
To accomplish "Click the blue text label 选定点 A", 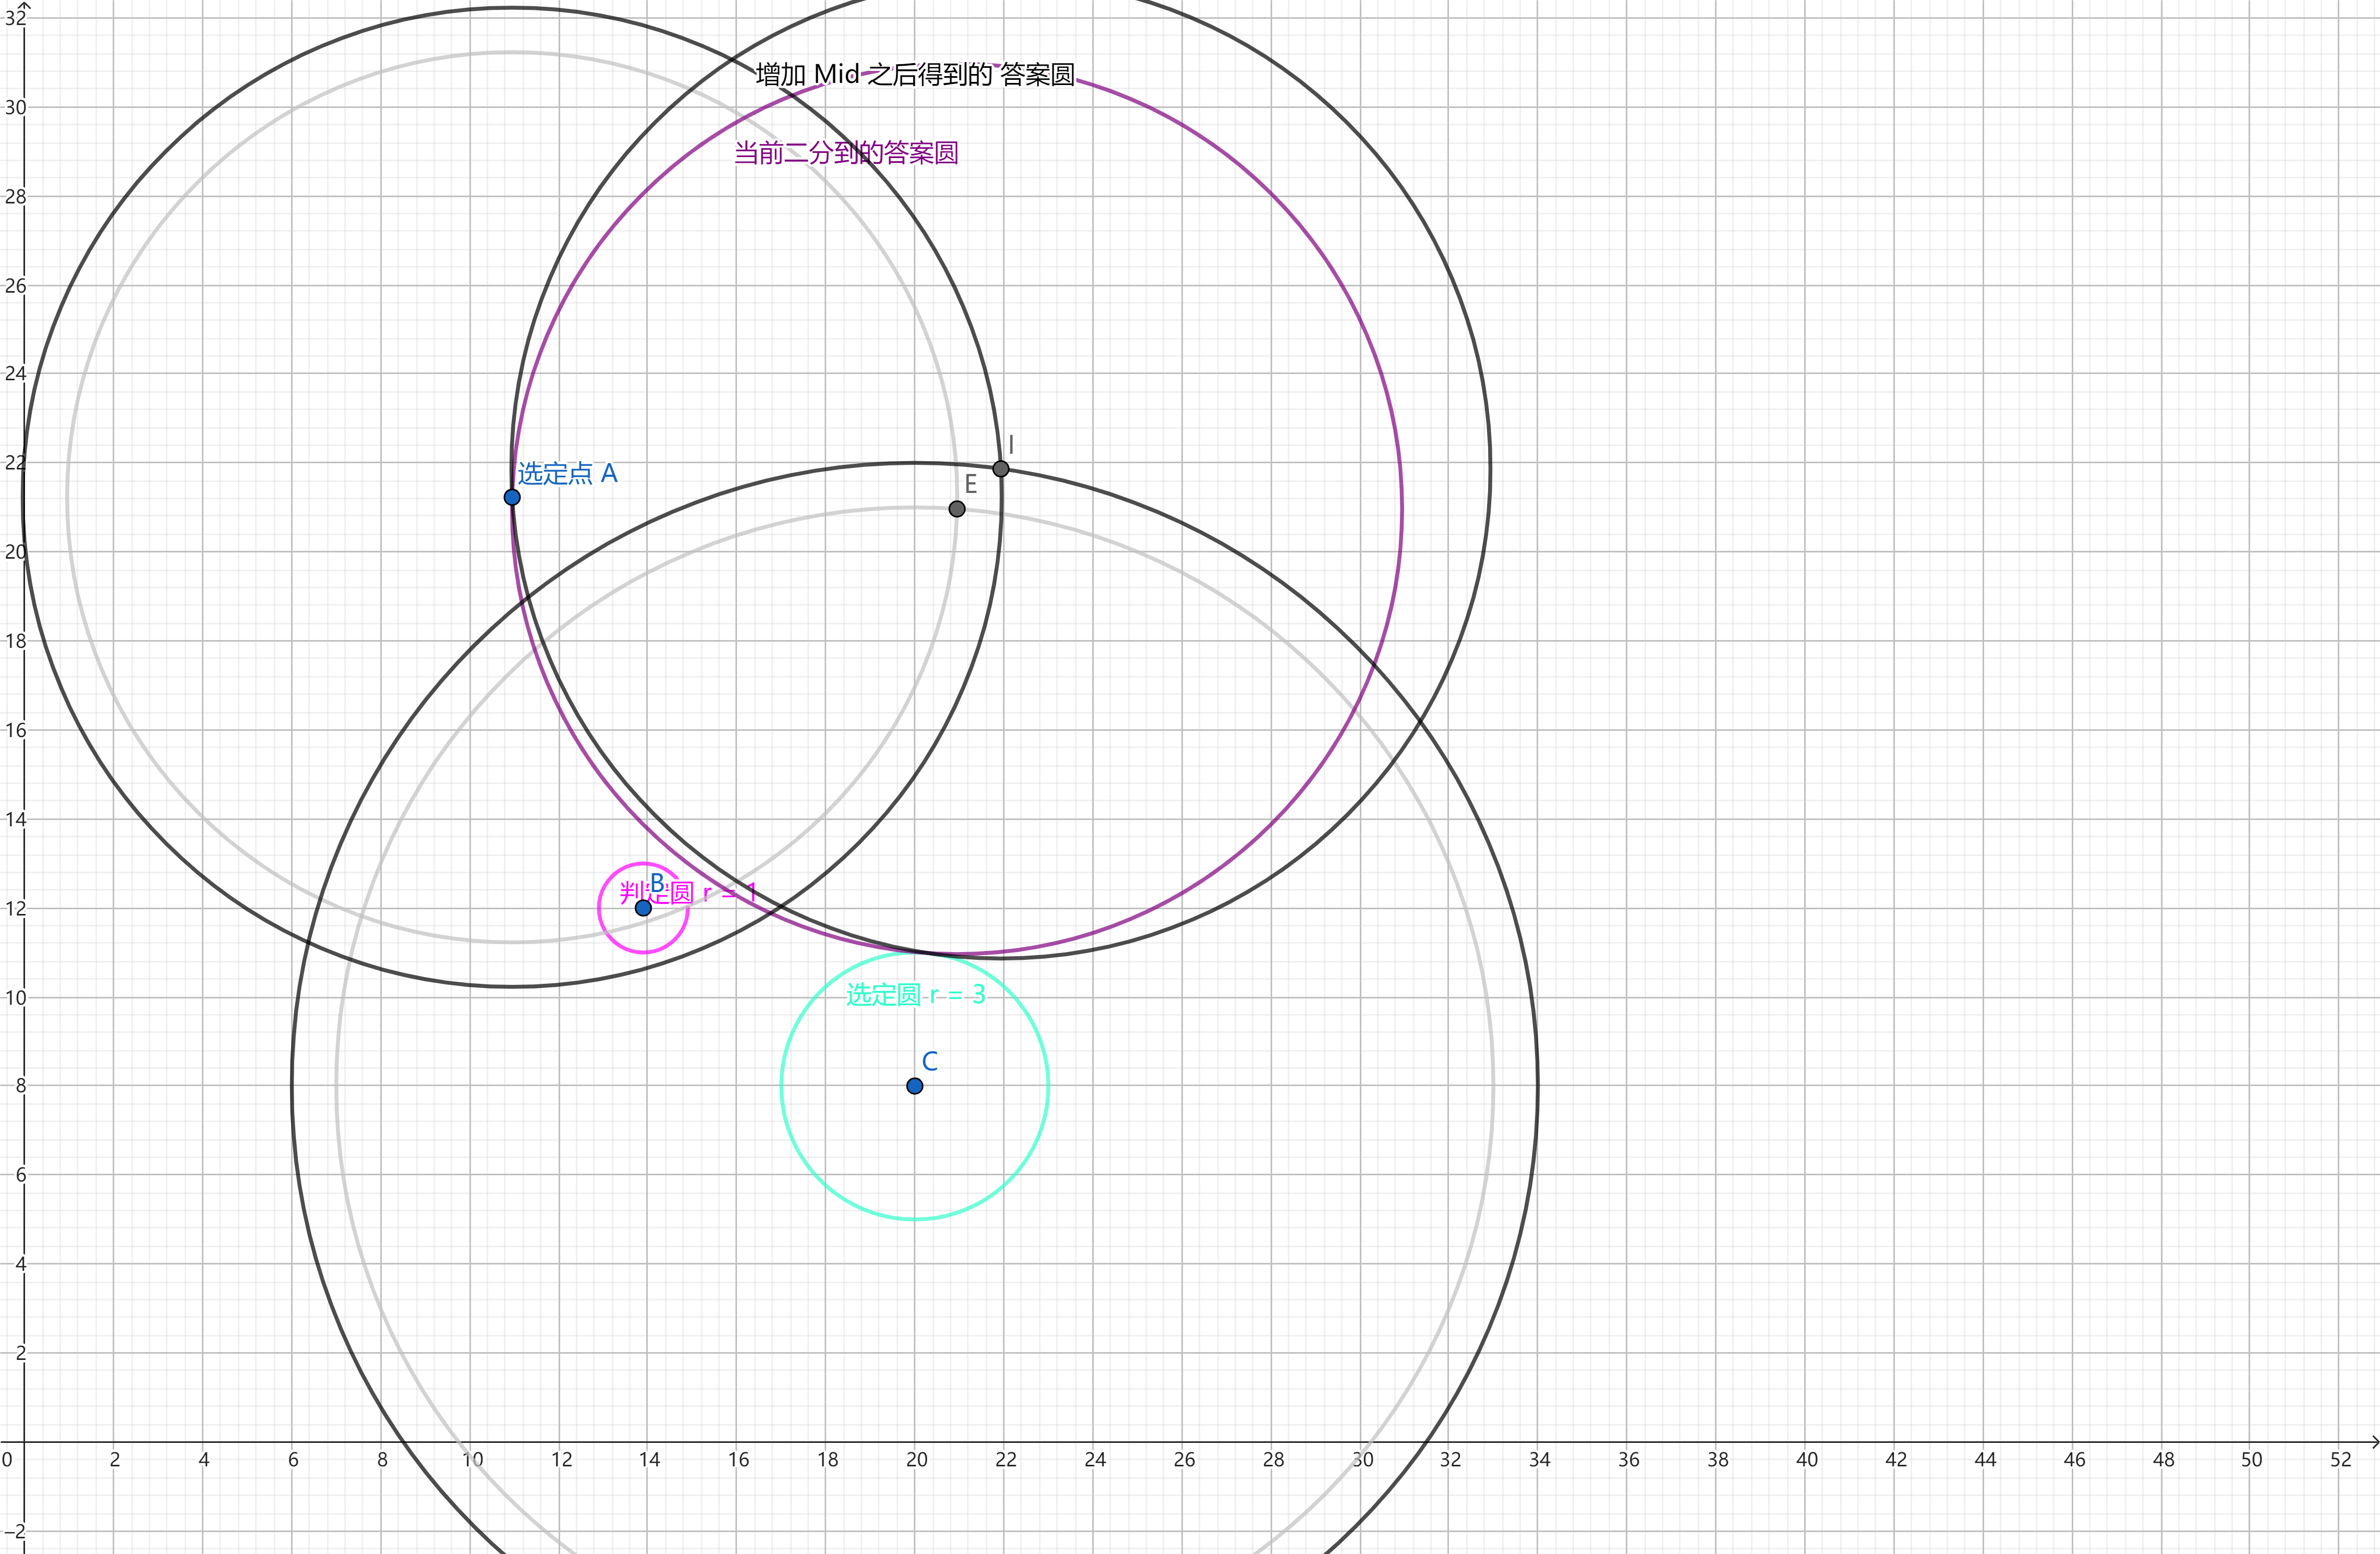I will point(567,474).
